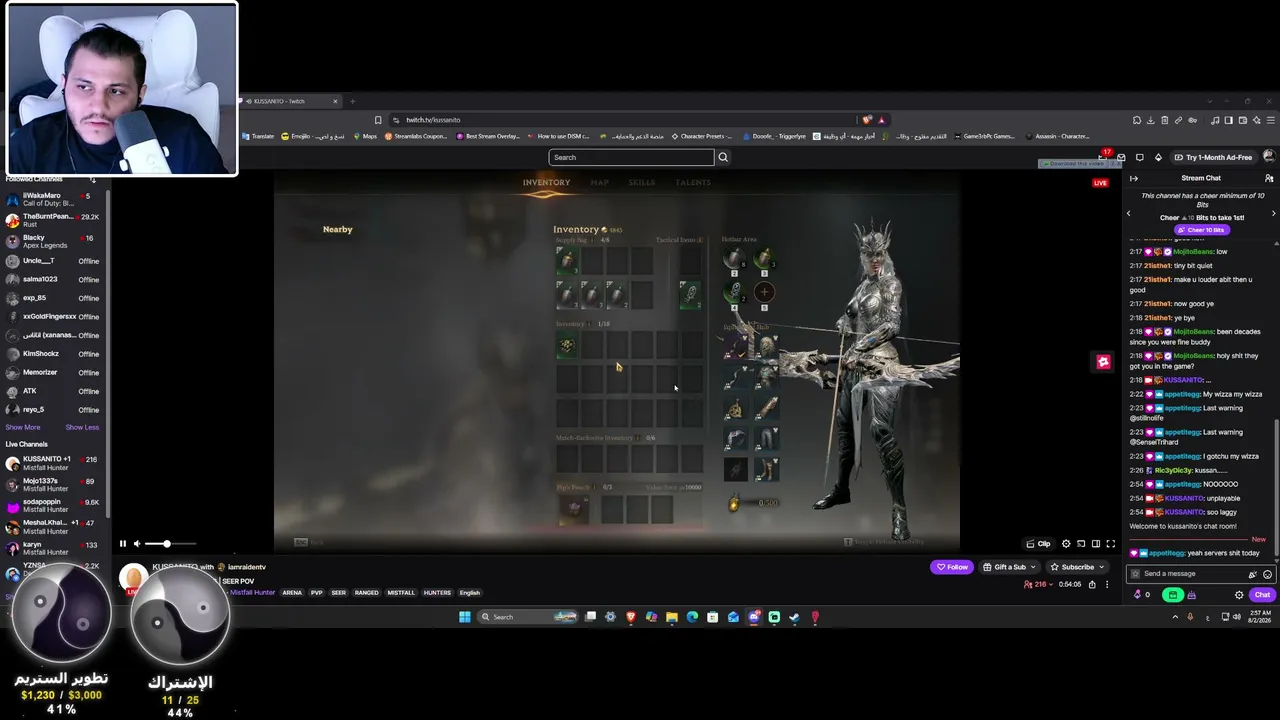This screenshot has height=720, width=1280.
Task: Show hidden system tray icons
Action: [x=1175, y=617]
